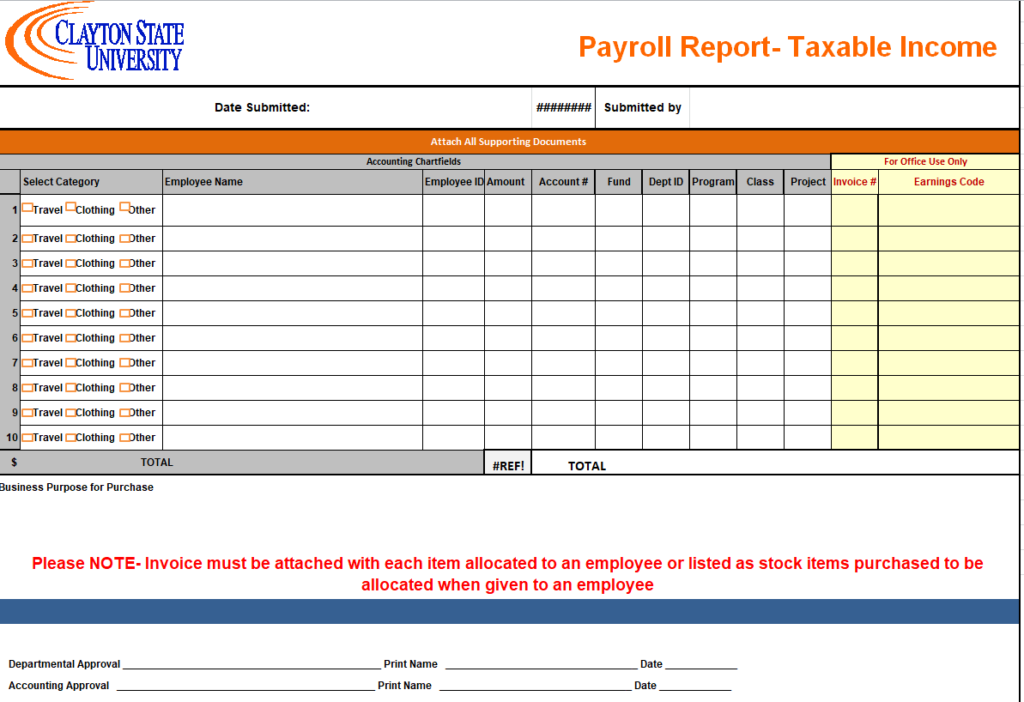Click the Account # column header
The height and width of the screenshot is (702, 1024).
(x=563, y=182)
